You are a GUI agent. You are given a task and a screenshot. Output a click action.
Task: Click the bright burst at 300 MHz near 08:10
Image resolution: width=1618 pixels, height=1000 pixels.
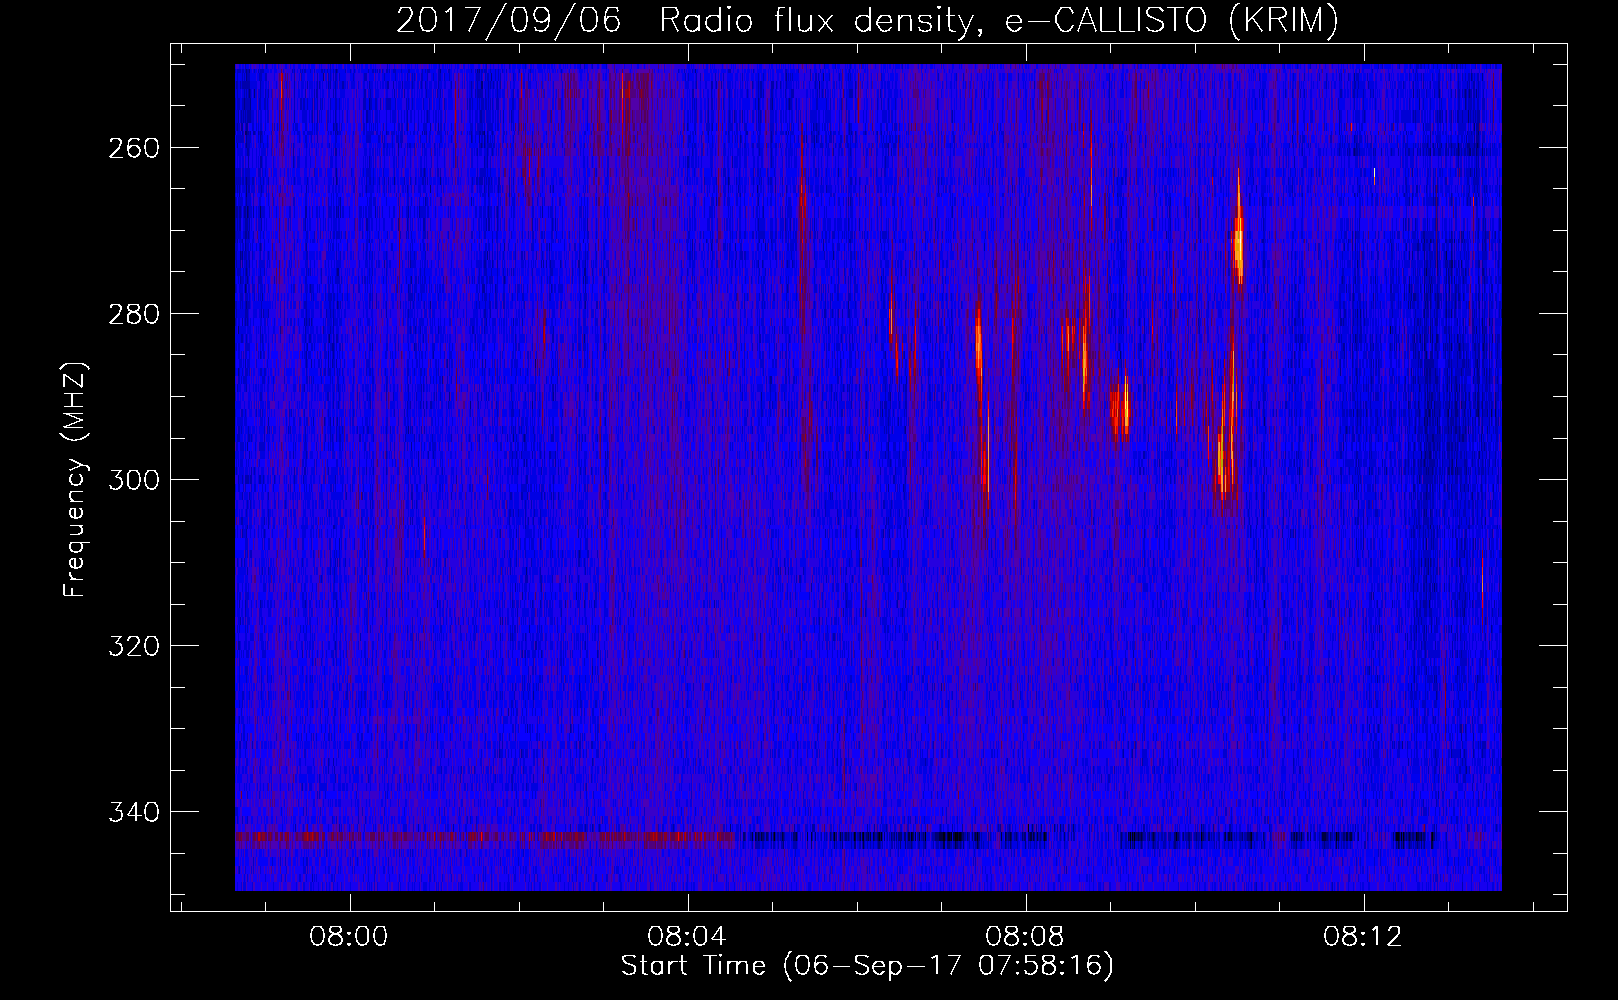coord(1223,470)
